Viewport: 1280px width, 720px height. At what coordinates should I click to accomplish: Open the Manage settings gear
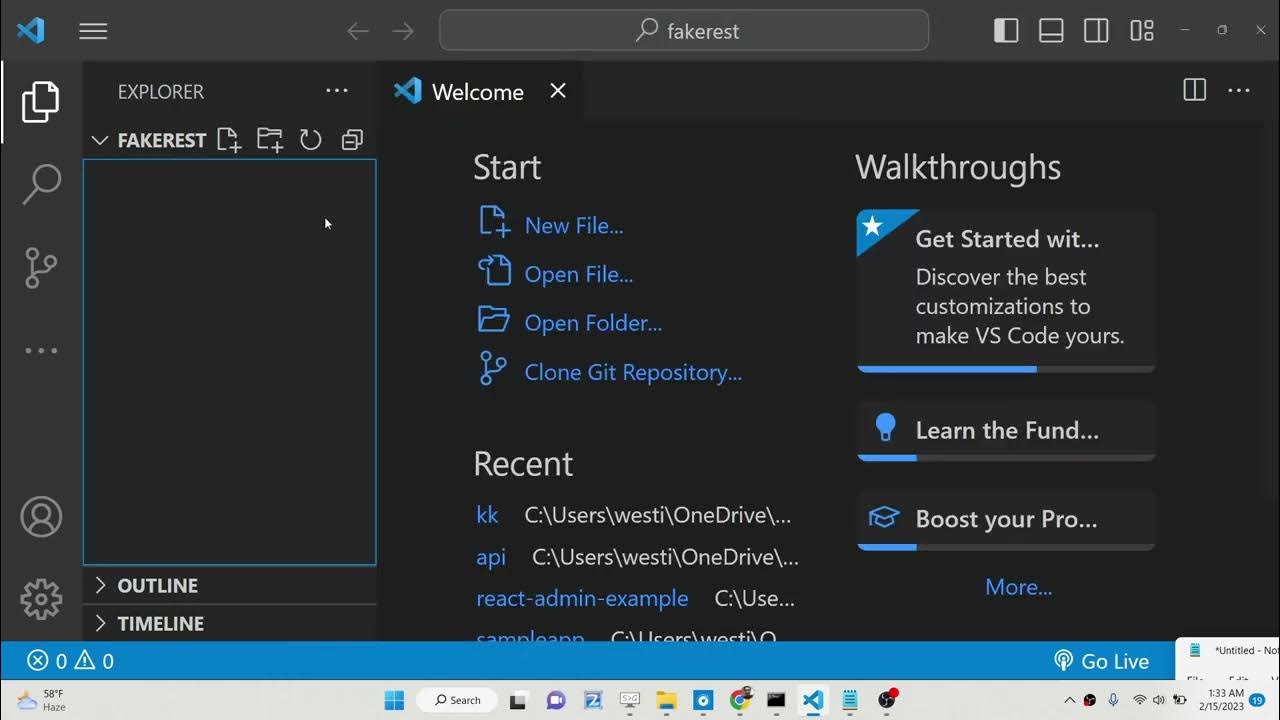pyautogui.click(x=41, y=599)
